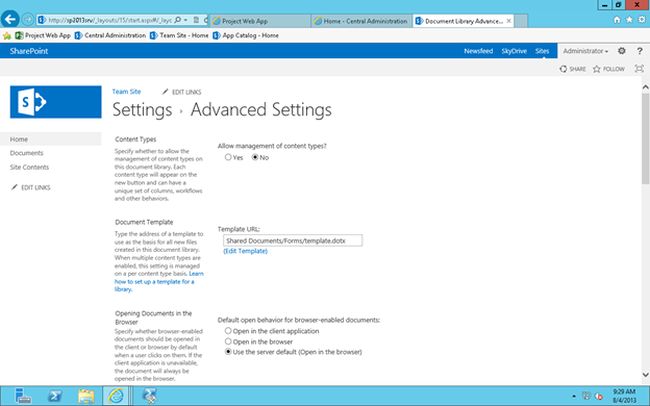Click the Team Site breadcrumb link
The height and width of the screenshot is (406, 650).
tap(126, 92)
